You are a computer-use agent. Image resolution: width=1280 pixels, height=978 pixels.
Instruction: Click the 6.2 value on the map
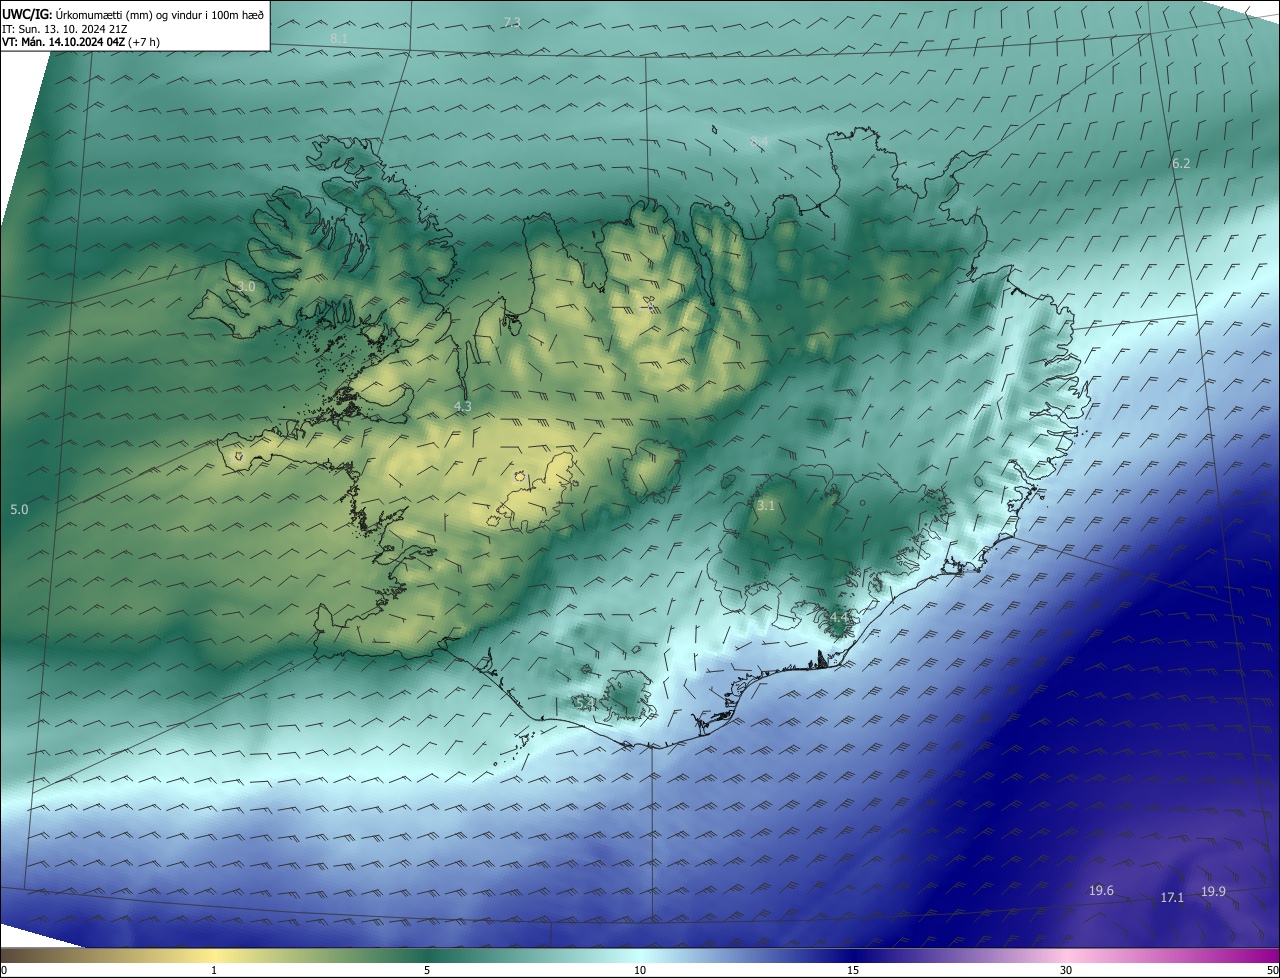point(1181,163)
